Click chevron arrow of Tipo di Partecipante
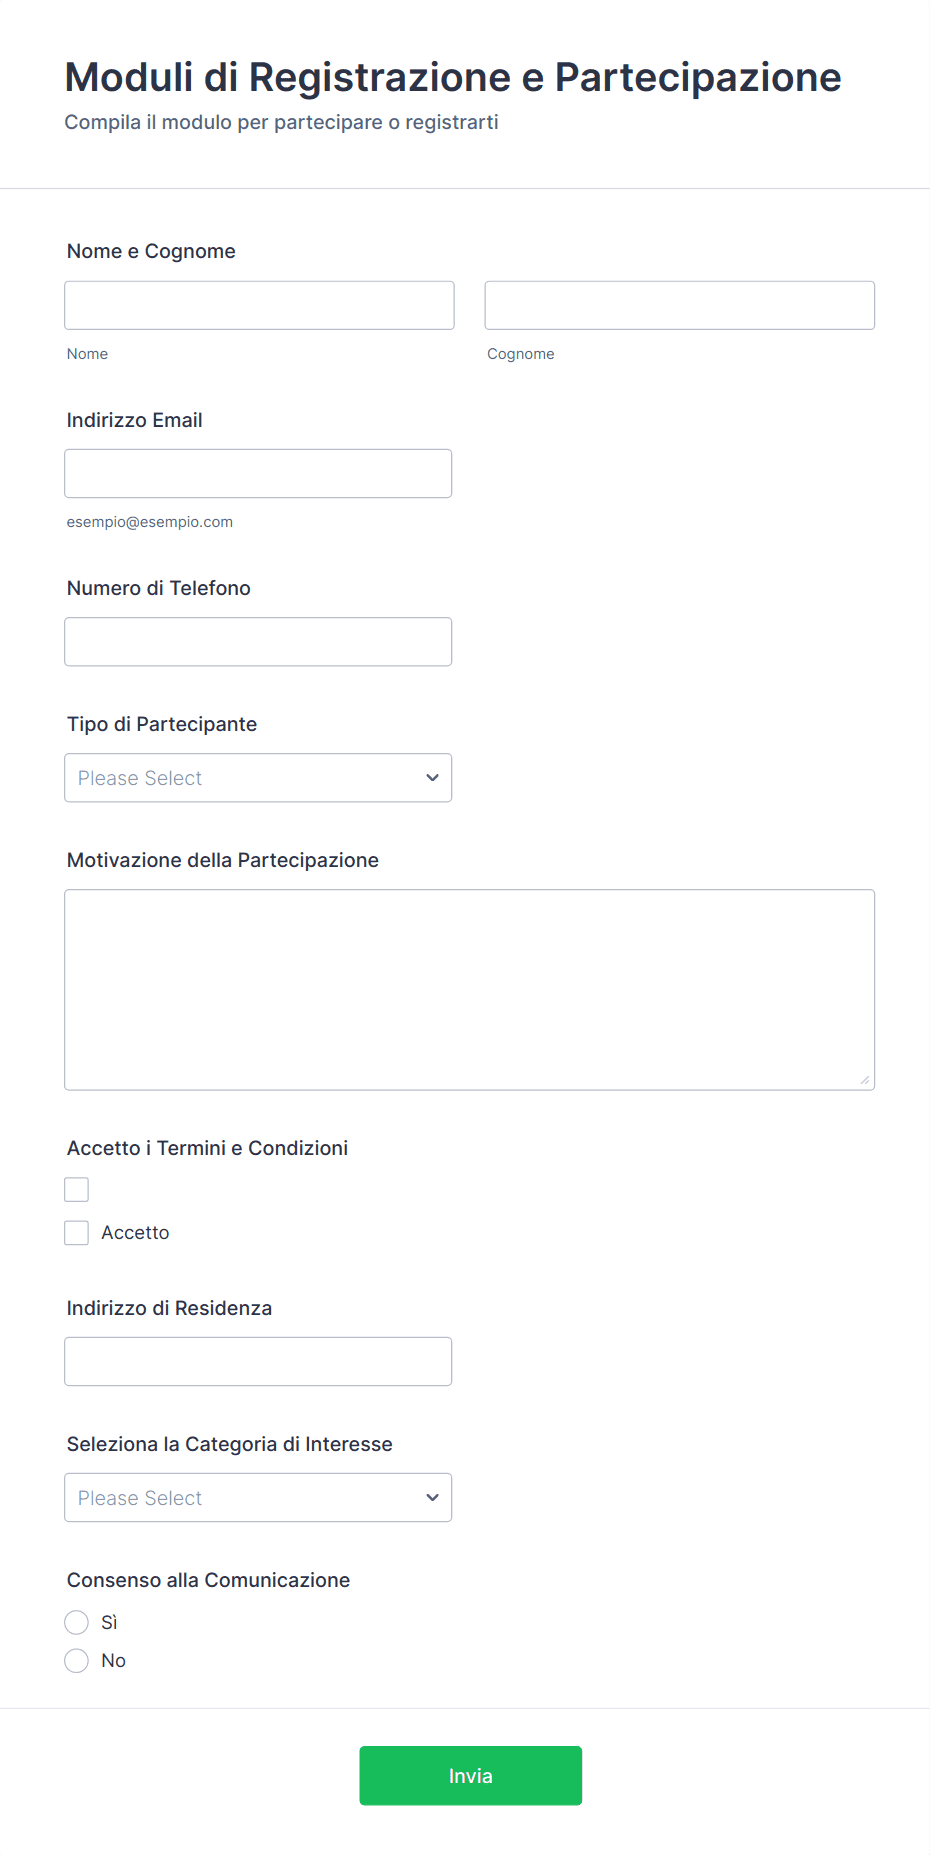This screenshot has height=1855, width=930. [432, 777]
